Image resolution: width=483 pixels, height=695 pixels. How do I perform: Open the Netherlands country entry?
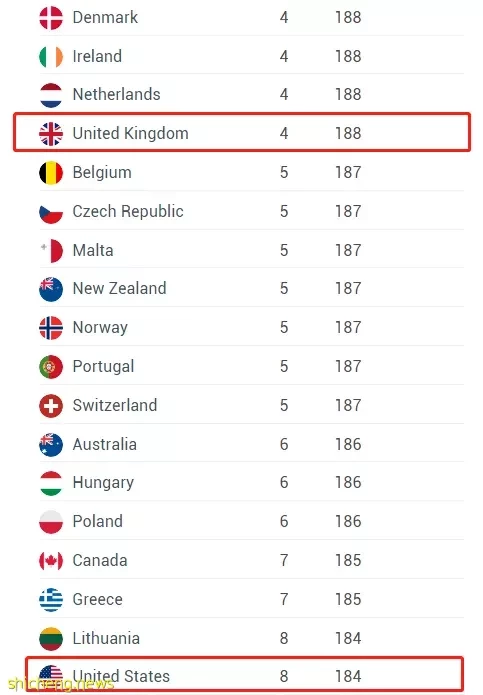(117, 94)
